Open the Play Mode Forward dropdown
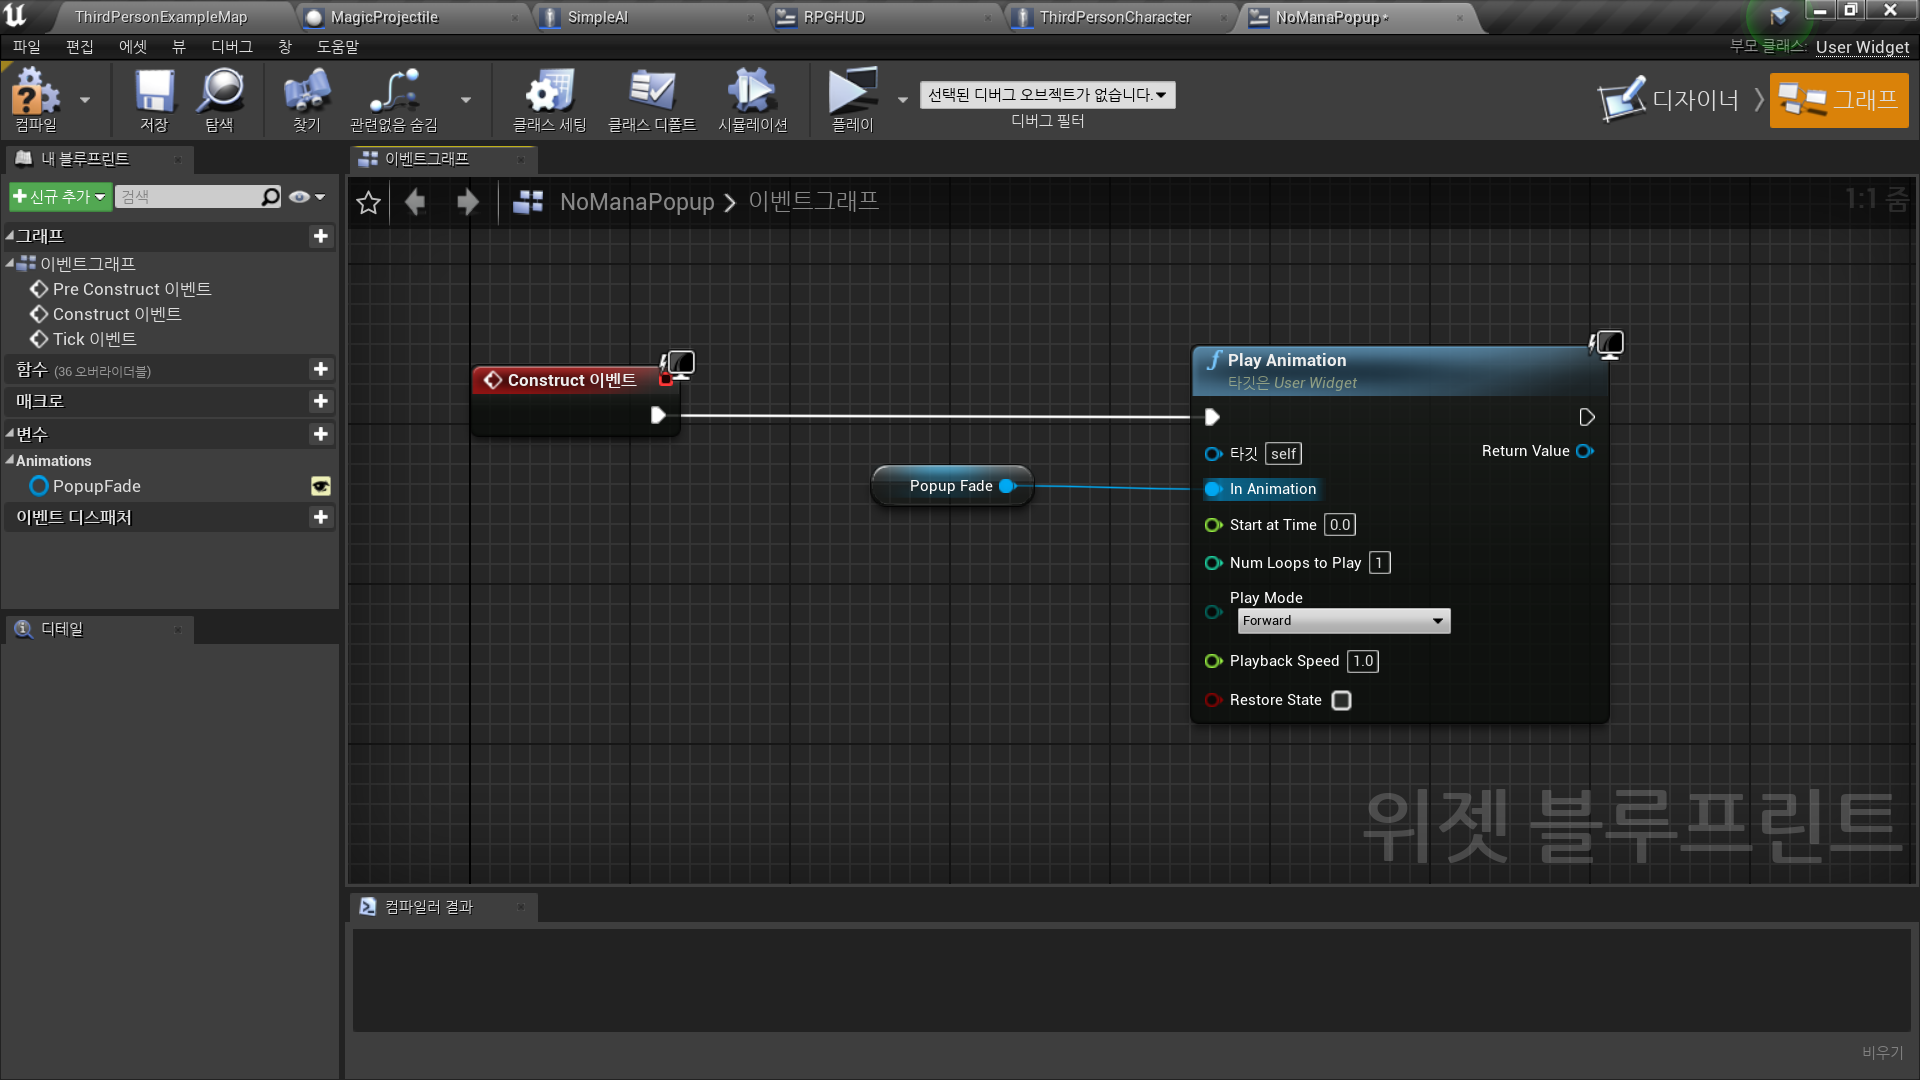 click(1344, 621)
